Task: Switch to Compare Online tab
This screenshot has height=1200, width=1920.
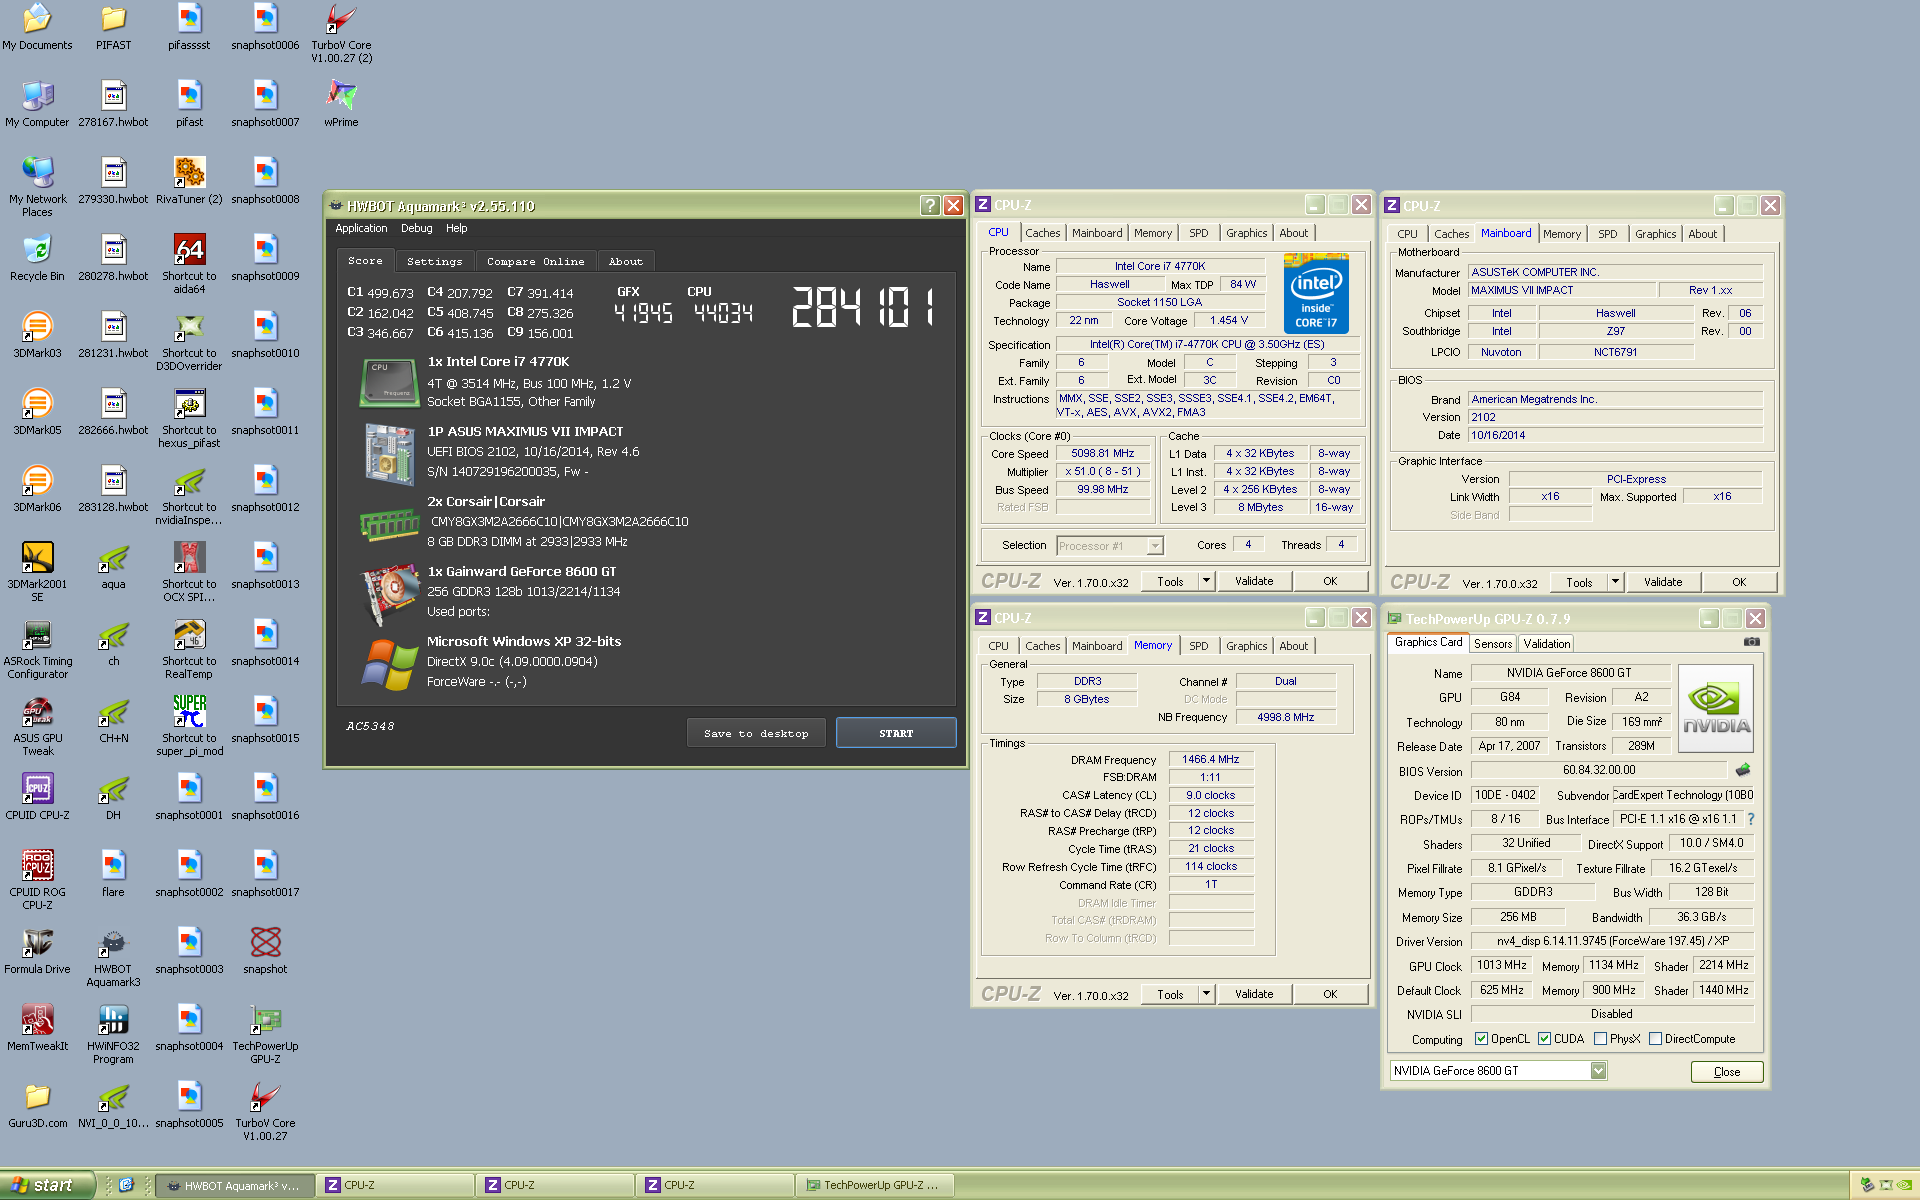Action: click(x=536, y=261)
